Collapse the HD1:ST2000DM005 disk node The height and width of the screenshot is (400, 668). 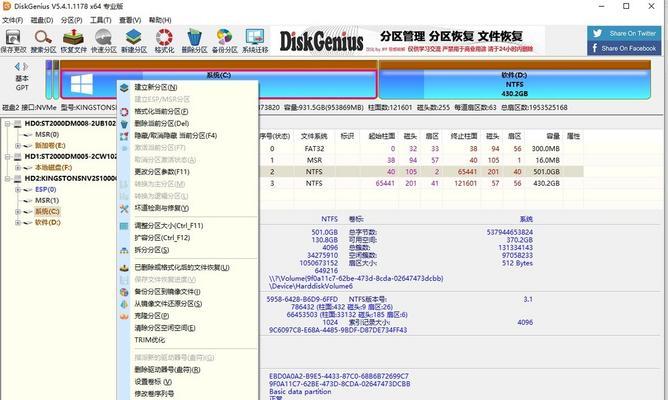tap(7, 157)
